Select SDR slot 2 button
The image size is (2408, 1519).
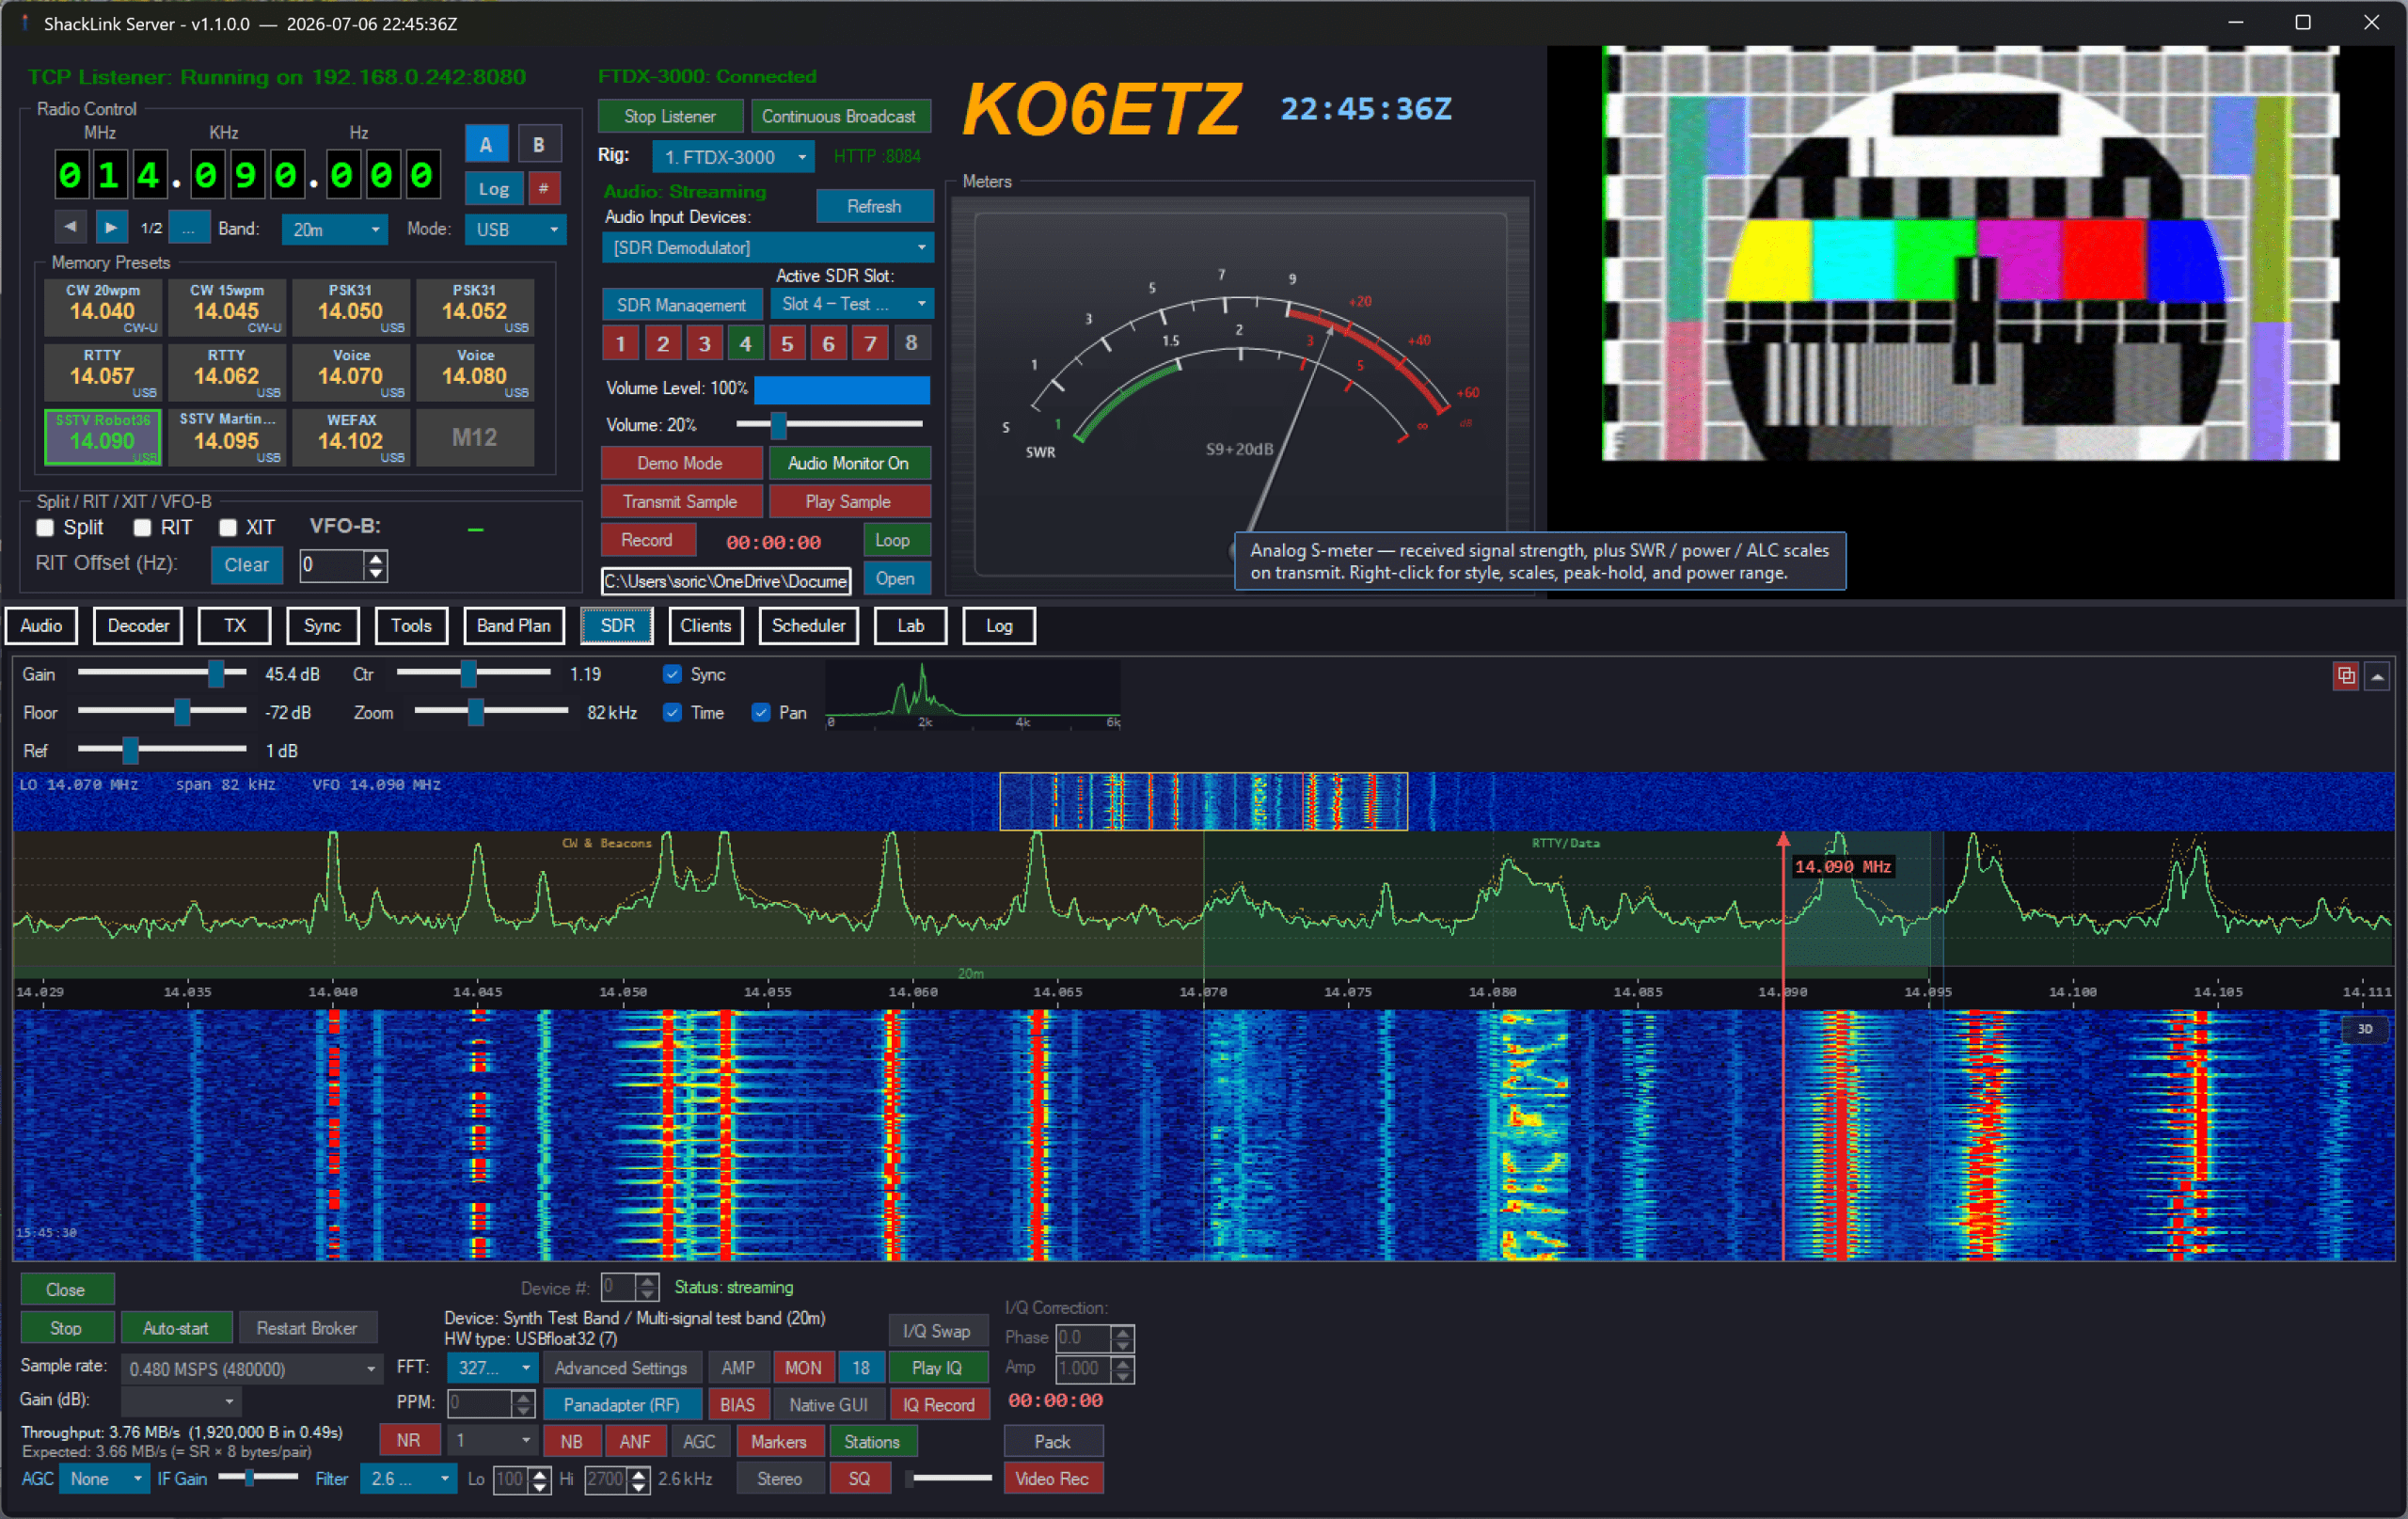point(662,344)
